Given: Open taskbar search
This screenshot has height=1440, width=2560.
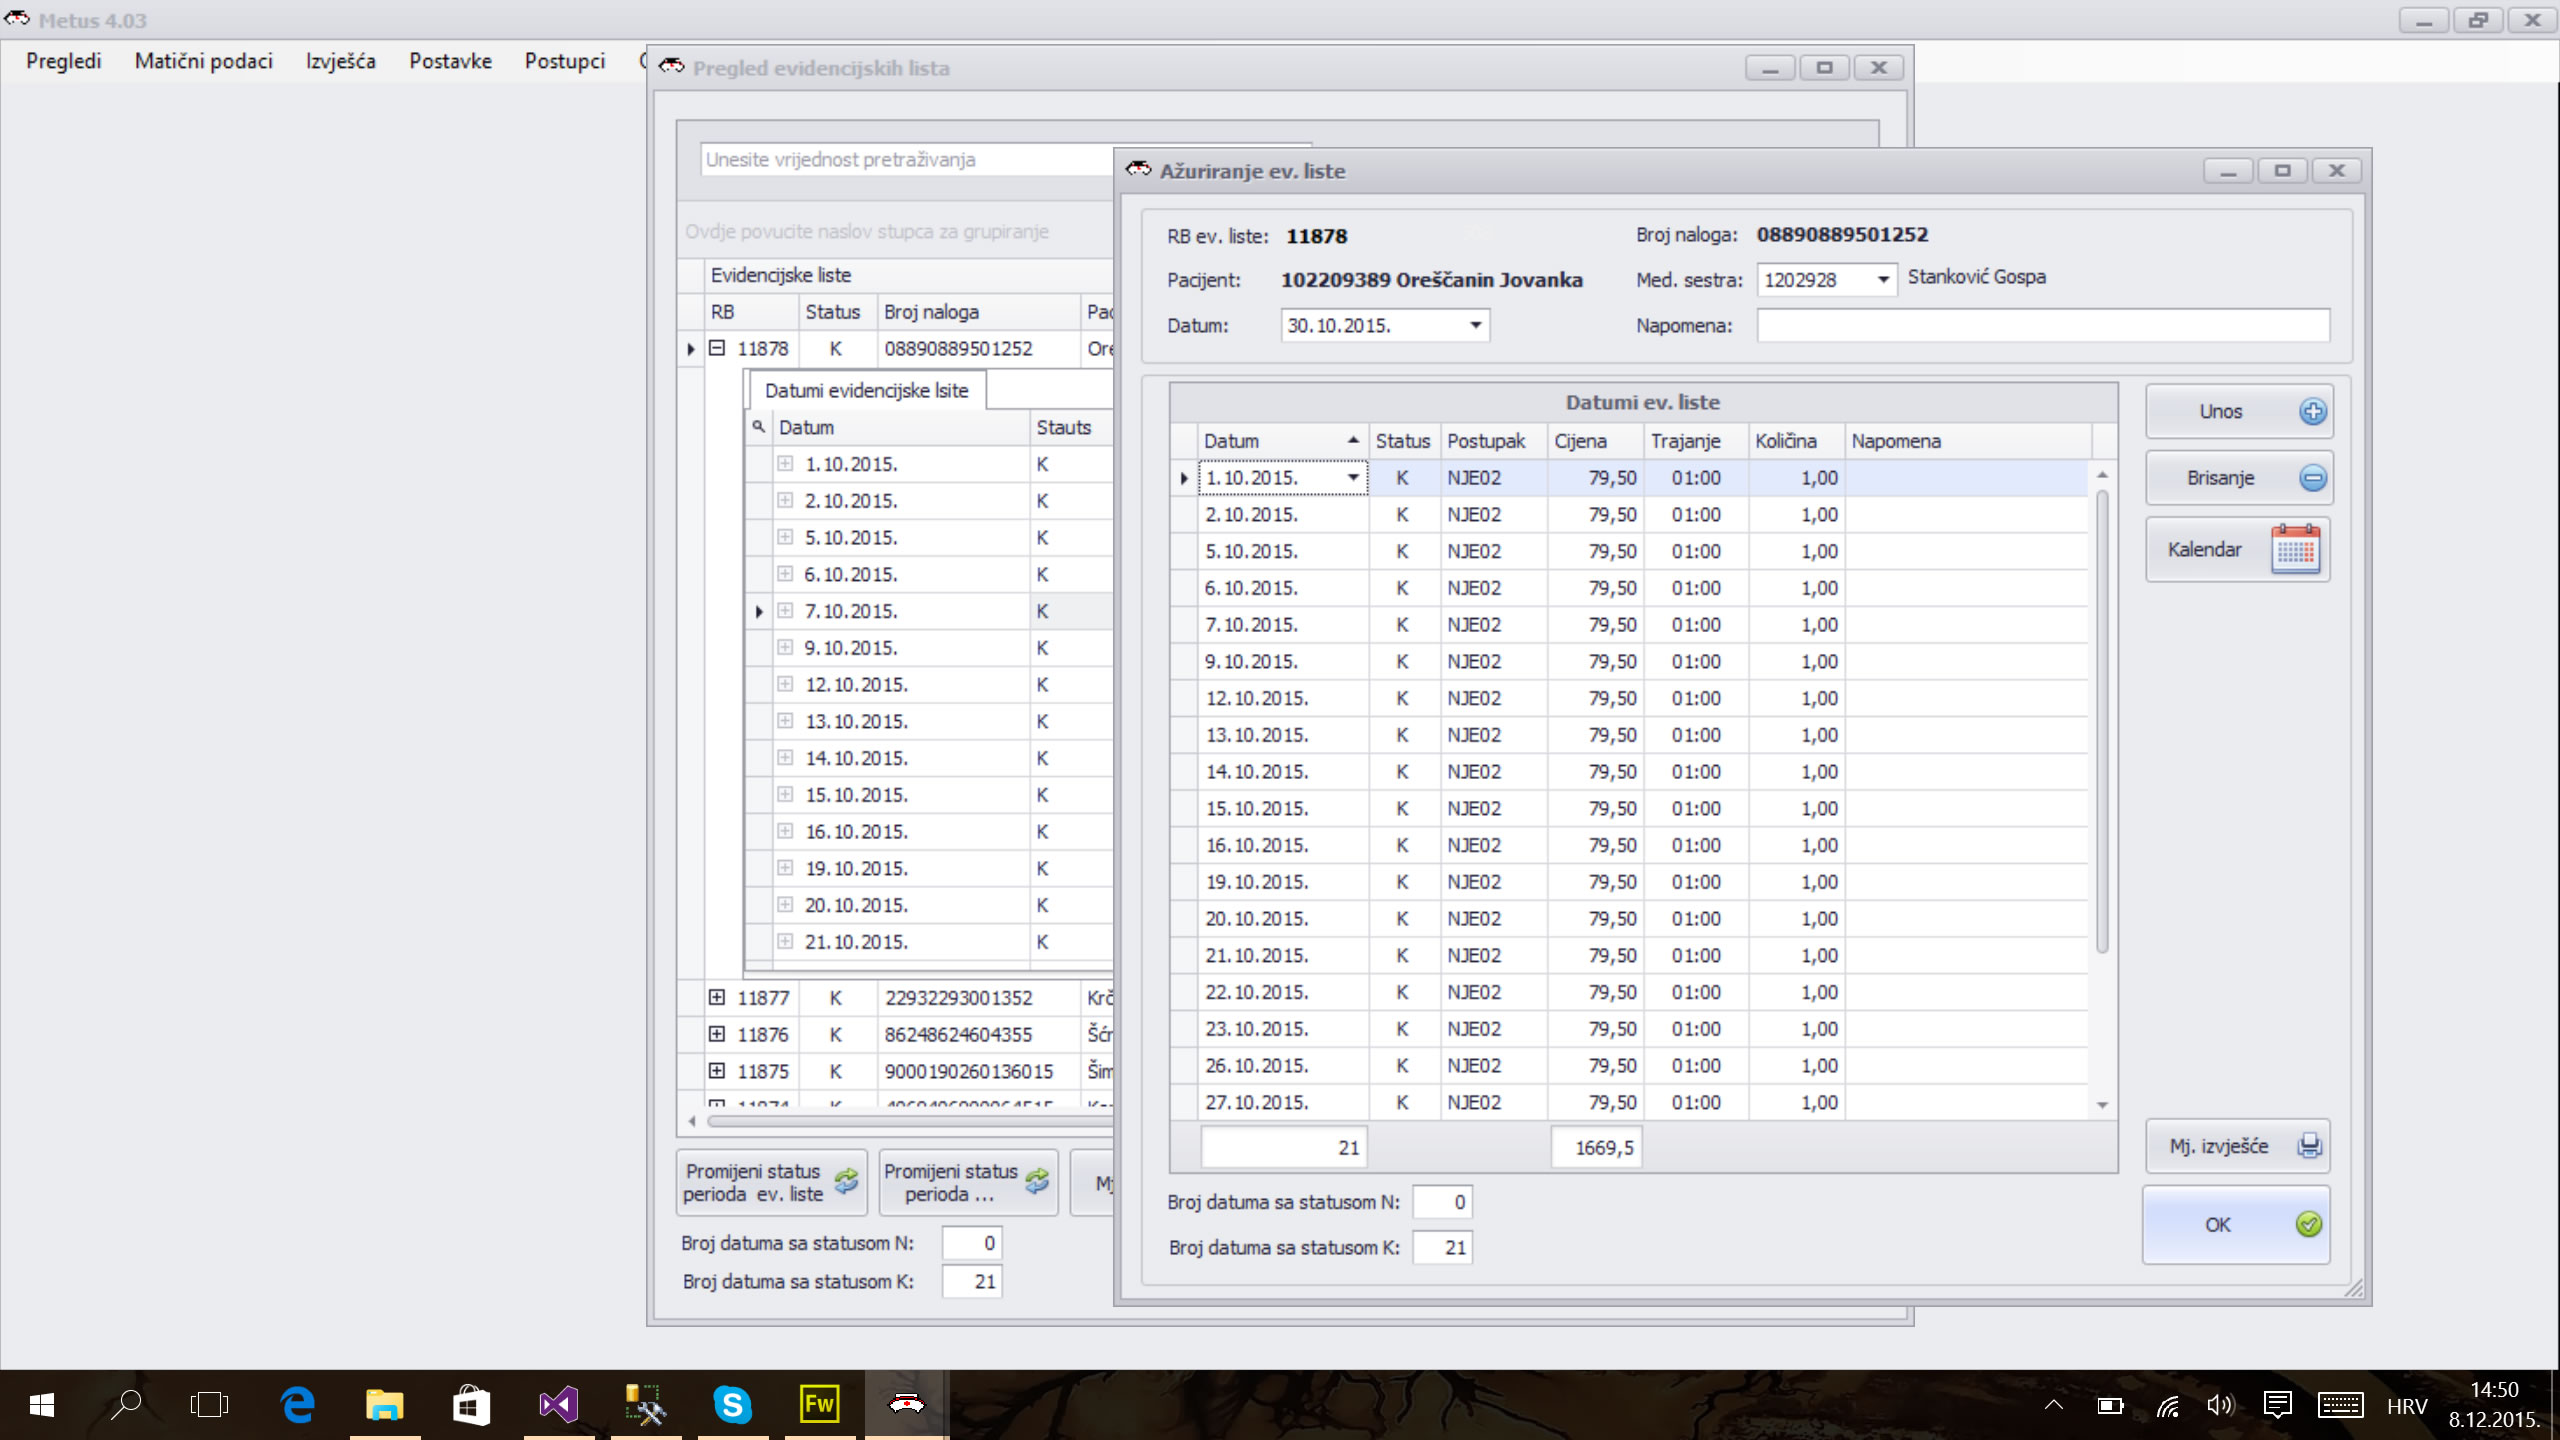Looking at the screenshot, I should tap(126, 1405).
